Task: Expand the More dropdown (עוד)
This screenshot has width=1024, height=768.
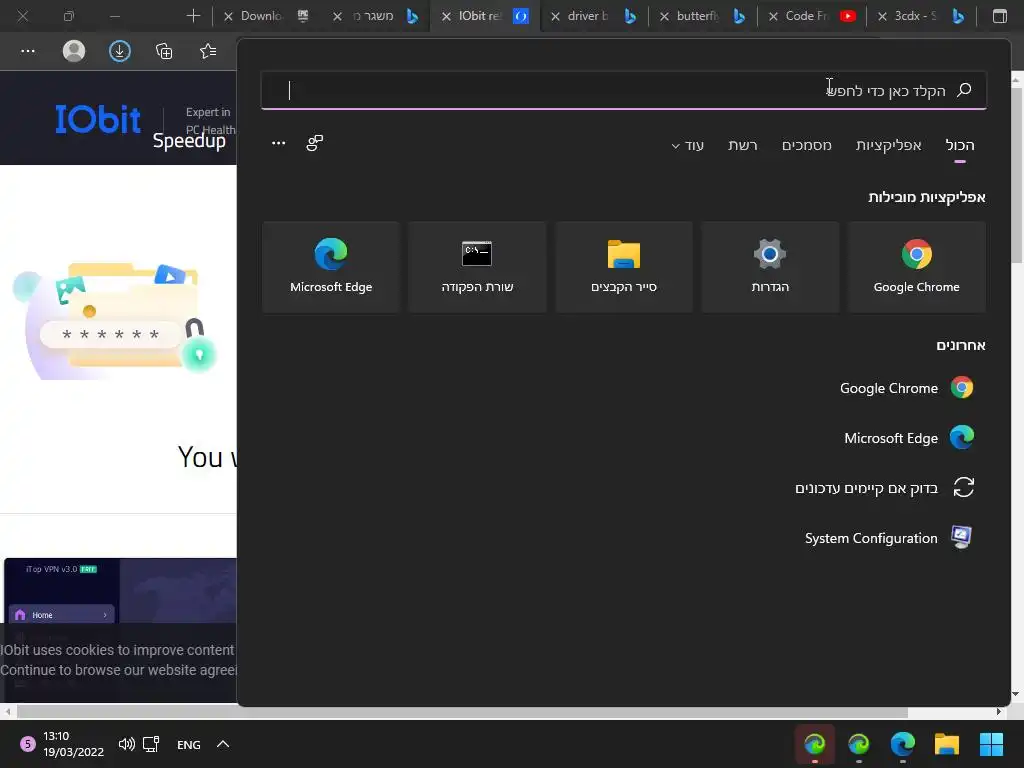Action: point(688,145)
